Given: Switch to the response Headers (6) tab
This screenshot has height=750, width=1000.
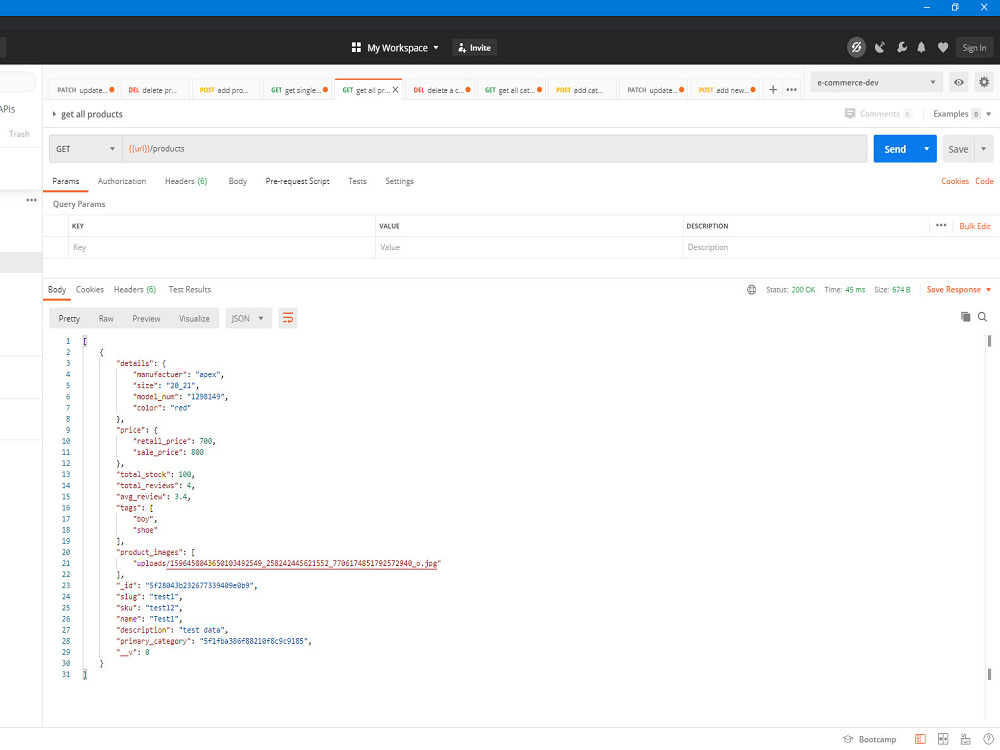Looking at the screenshot, I should coord(134,289).
